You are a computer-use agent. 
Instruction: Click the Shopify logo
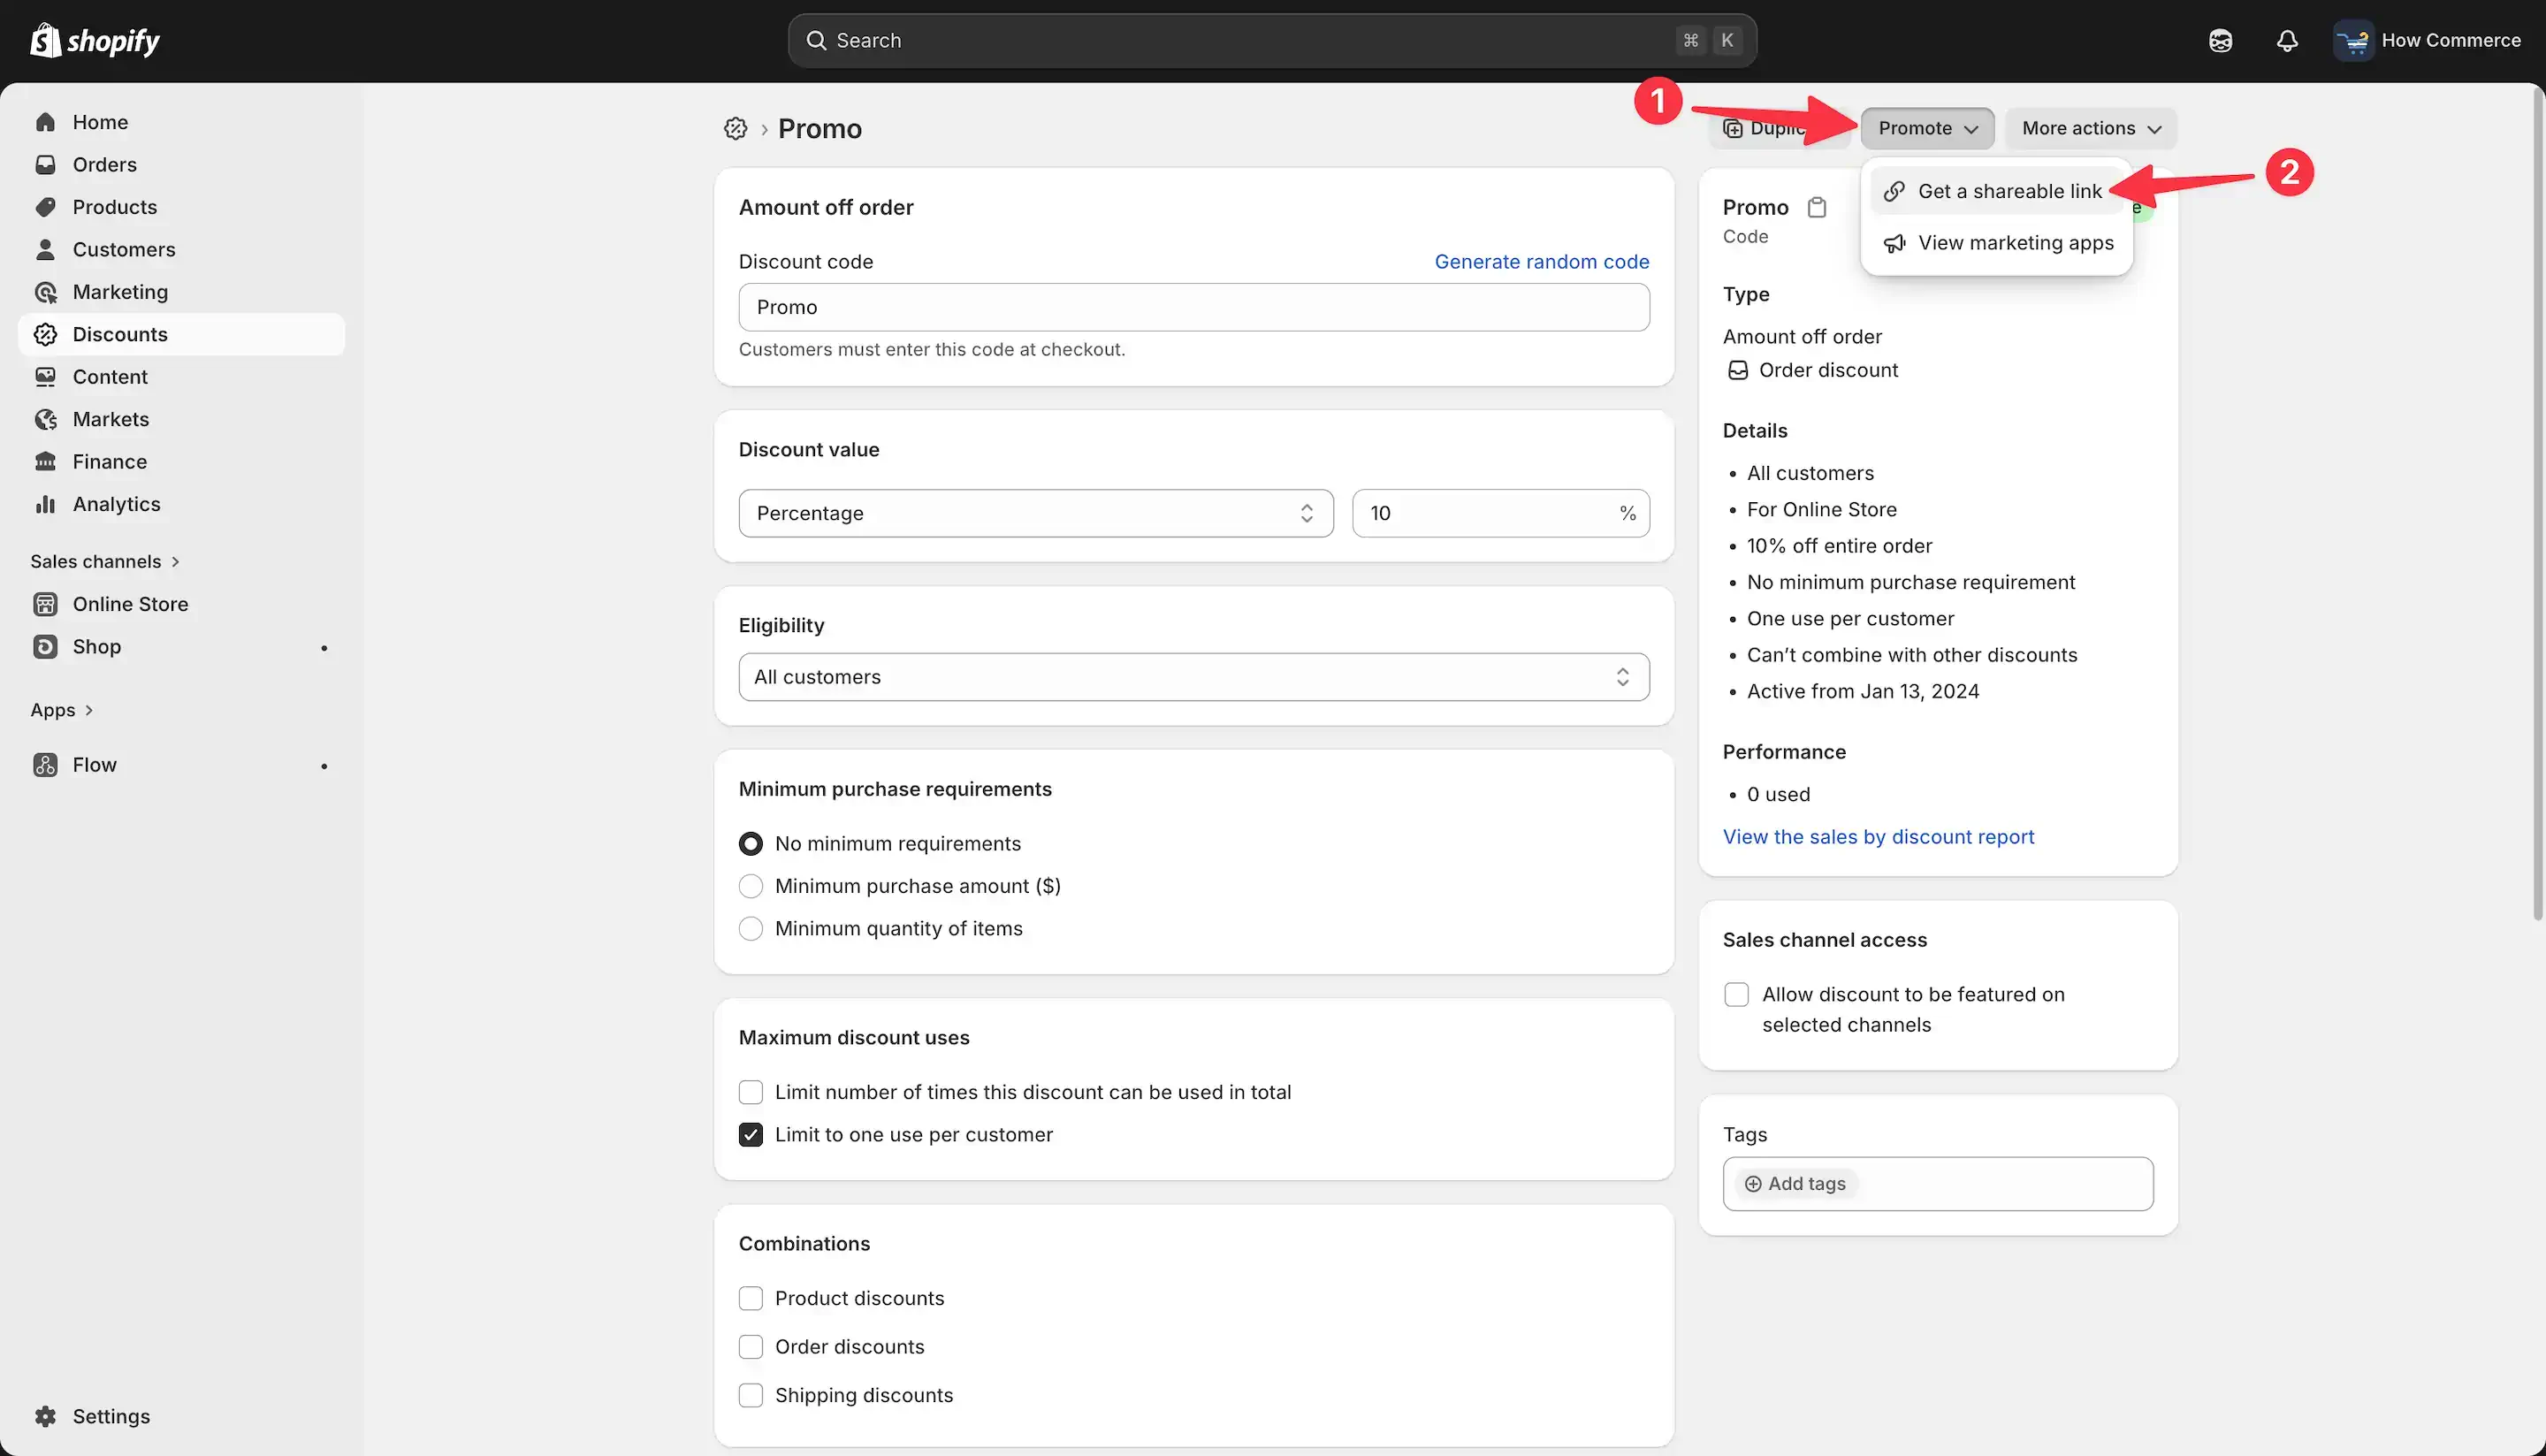pos(95,40)
